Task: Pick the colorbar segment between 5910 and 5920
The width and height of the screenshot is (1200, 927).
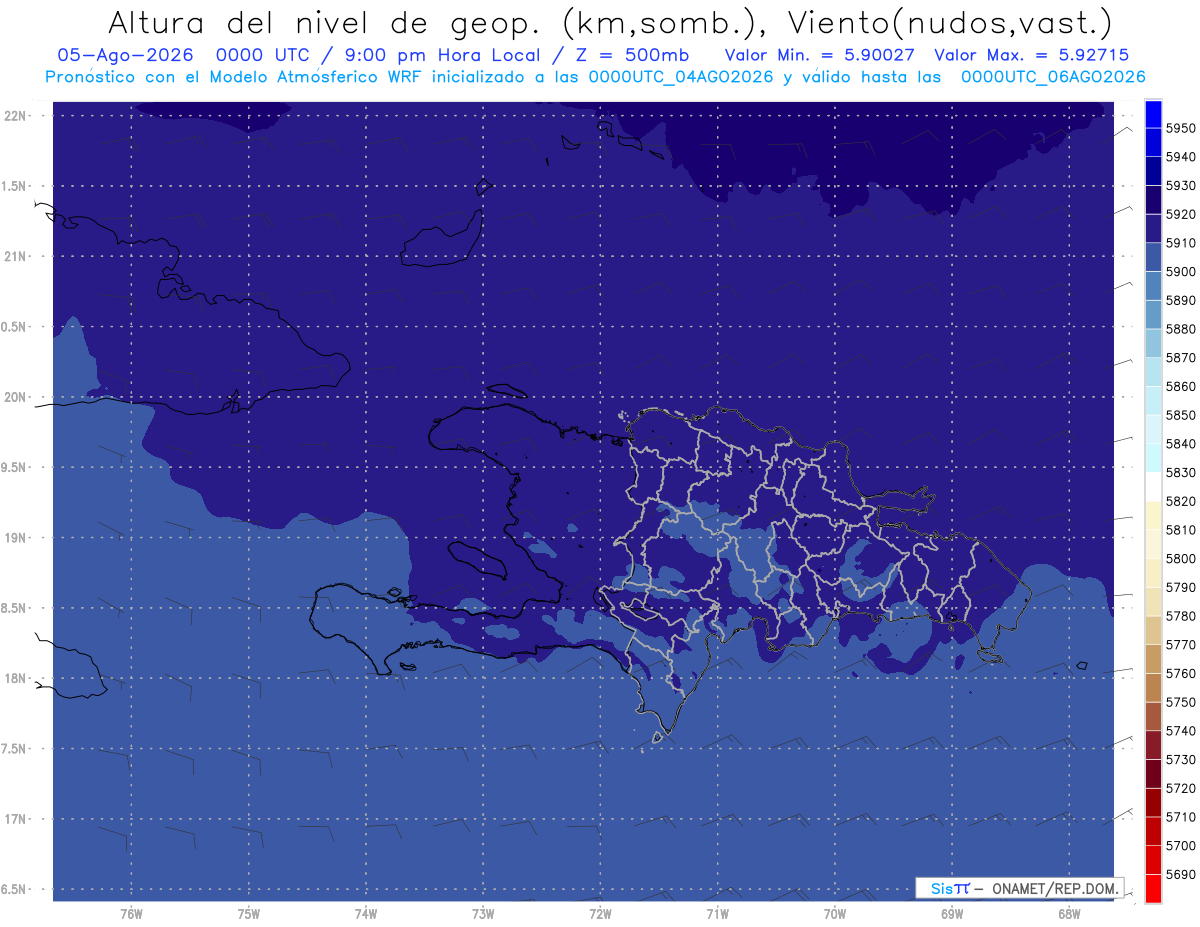Action: coord(1153,229)
